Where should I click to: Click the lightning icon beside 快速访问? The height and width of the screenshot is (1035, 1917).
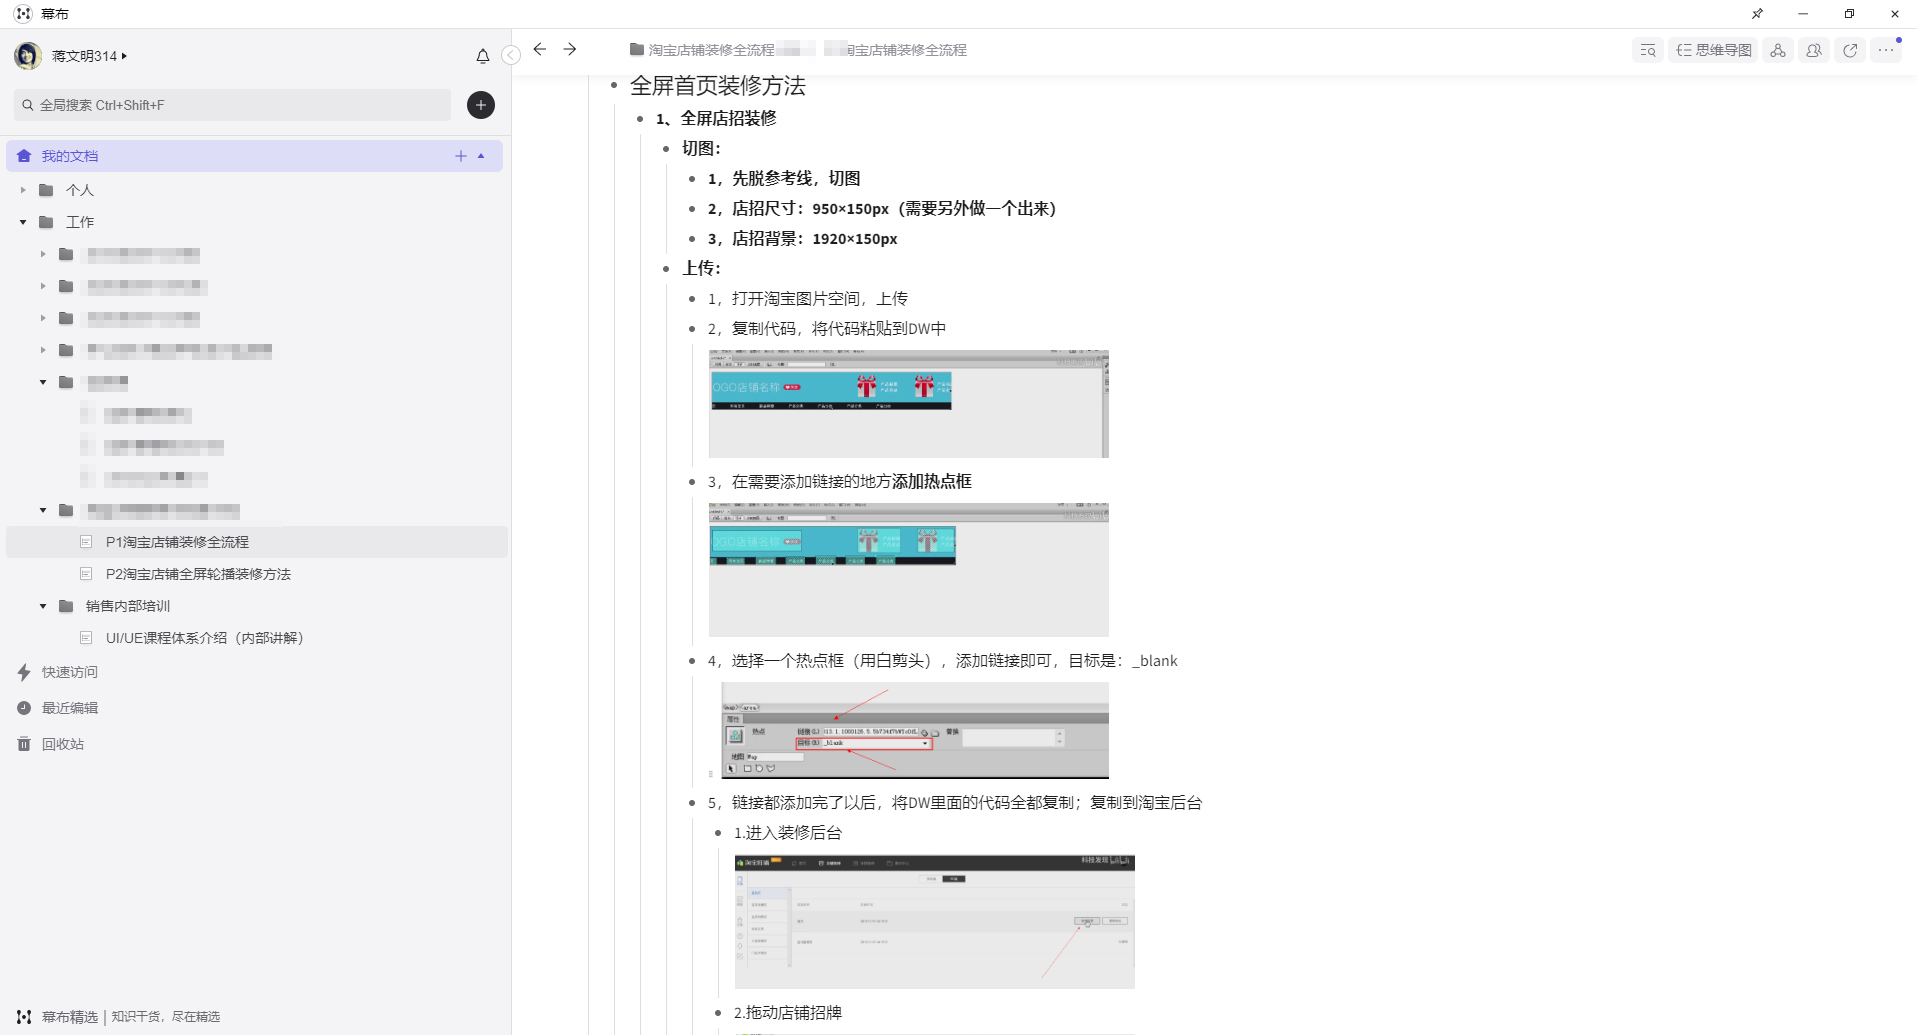pos(24,672)
